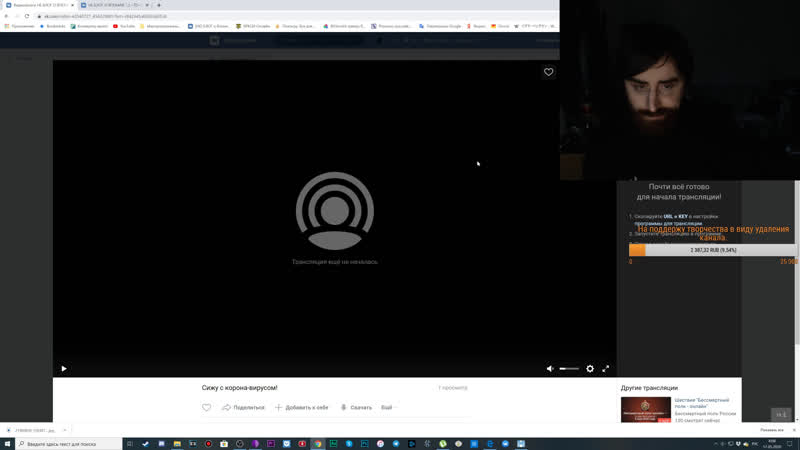Click Добавить к себе button

point(302,407)
